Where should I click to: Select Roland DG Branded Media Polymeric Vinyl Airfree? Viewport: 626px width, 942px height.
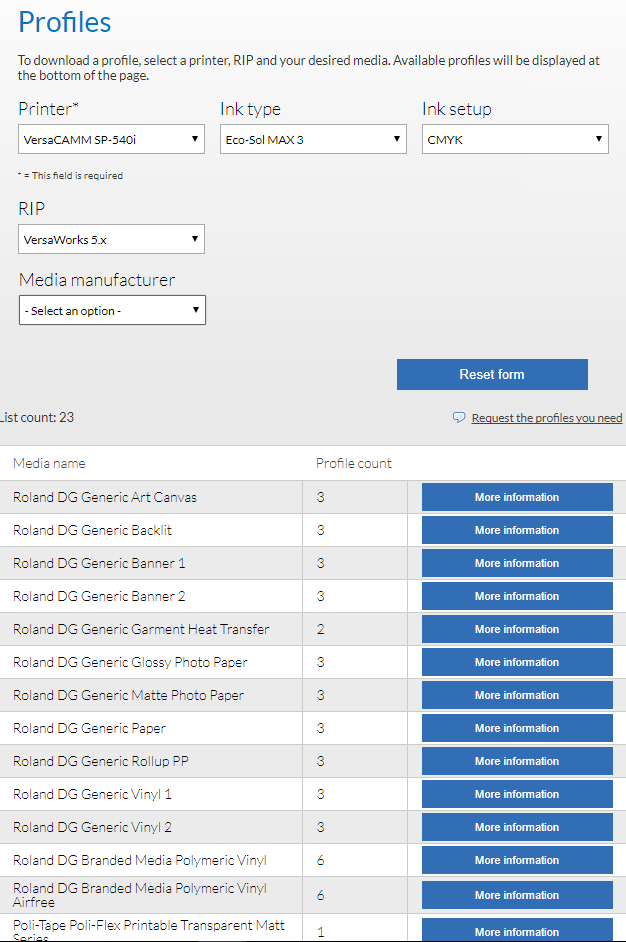click(x=140, y=895)
